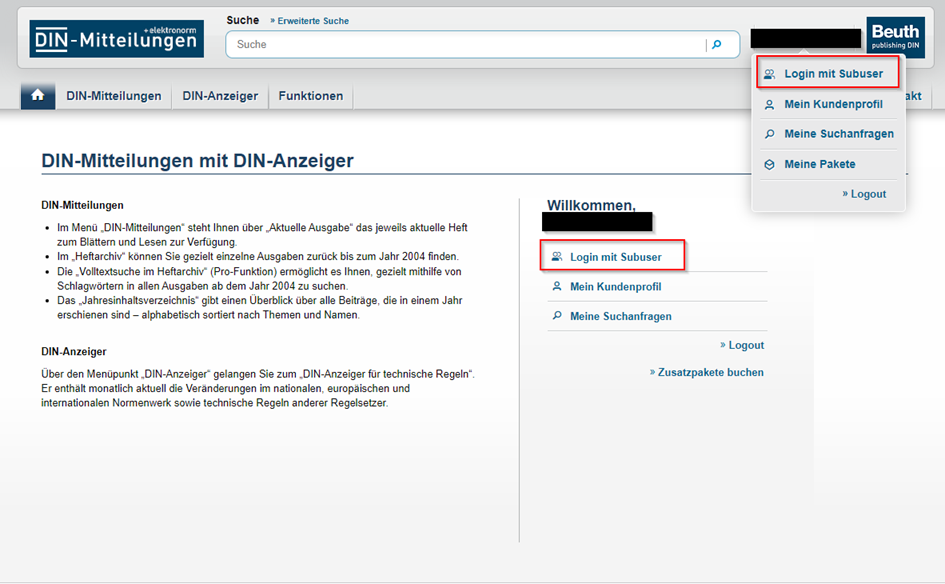This screenshot has width=945, height=584.
Task: Open the DIN-Mitteilungen menu
Action: (114, 96)
